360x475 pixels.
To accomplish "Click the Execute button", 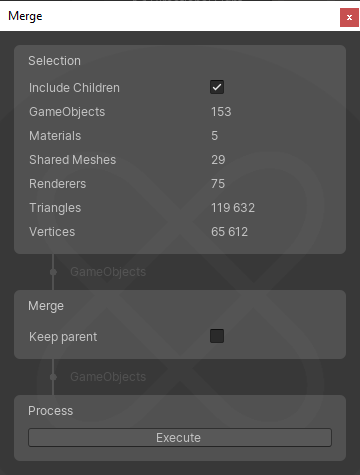I will point(180,437).
